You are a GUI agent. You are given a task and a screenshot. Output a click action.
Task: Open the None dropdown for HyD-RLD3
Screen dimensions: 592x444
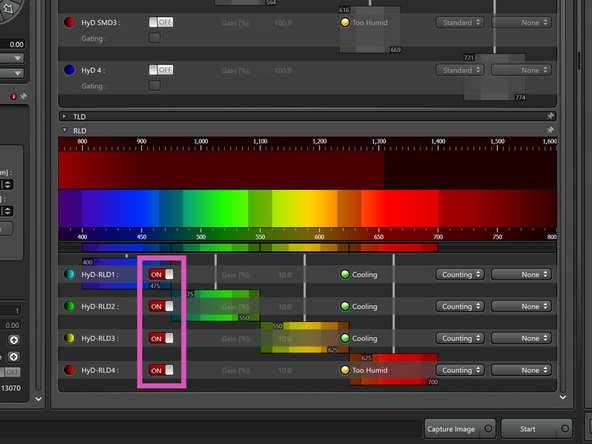(x=521, y=338)
